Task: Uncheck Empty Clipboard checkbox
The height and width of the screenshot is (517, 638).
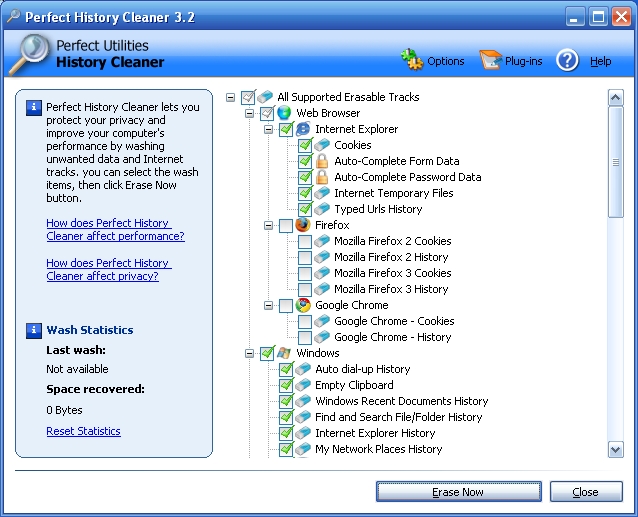Action: tap(286, 385)
